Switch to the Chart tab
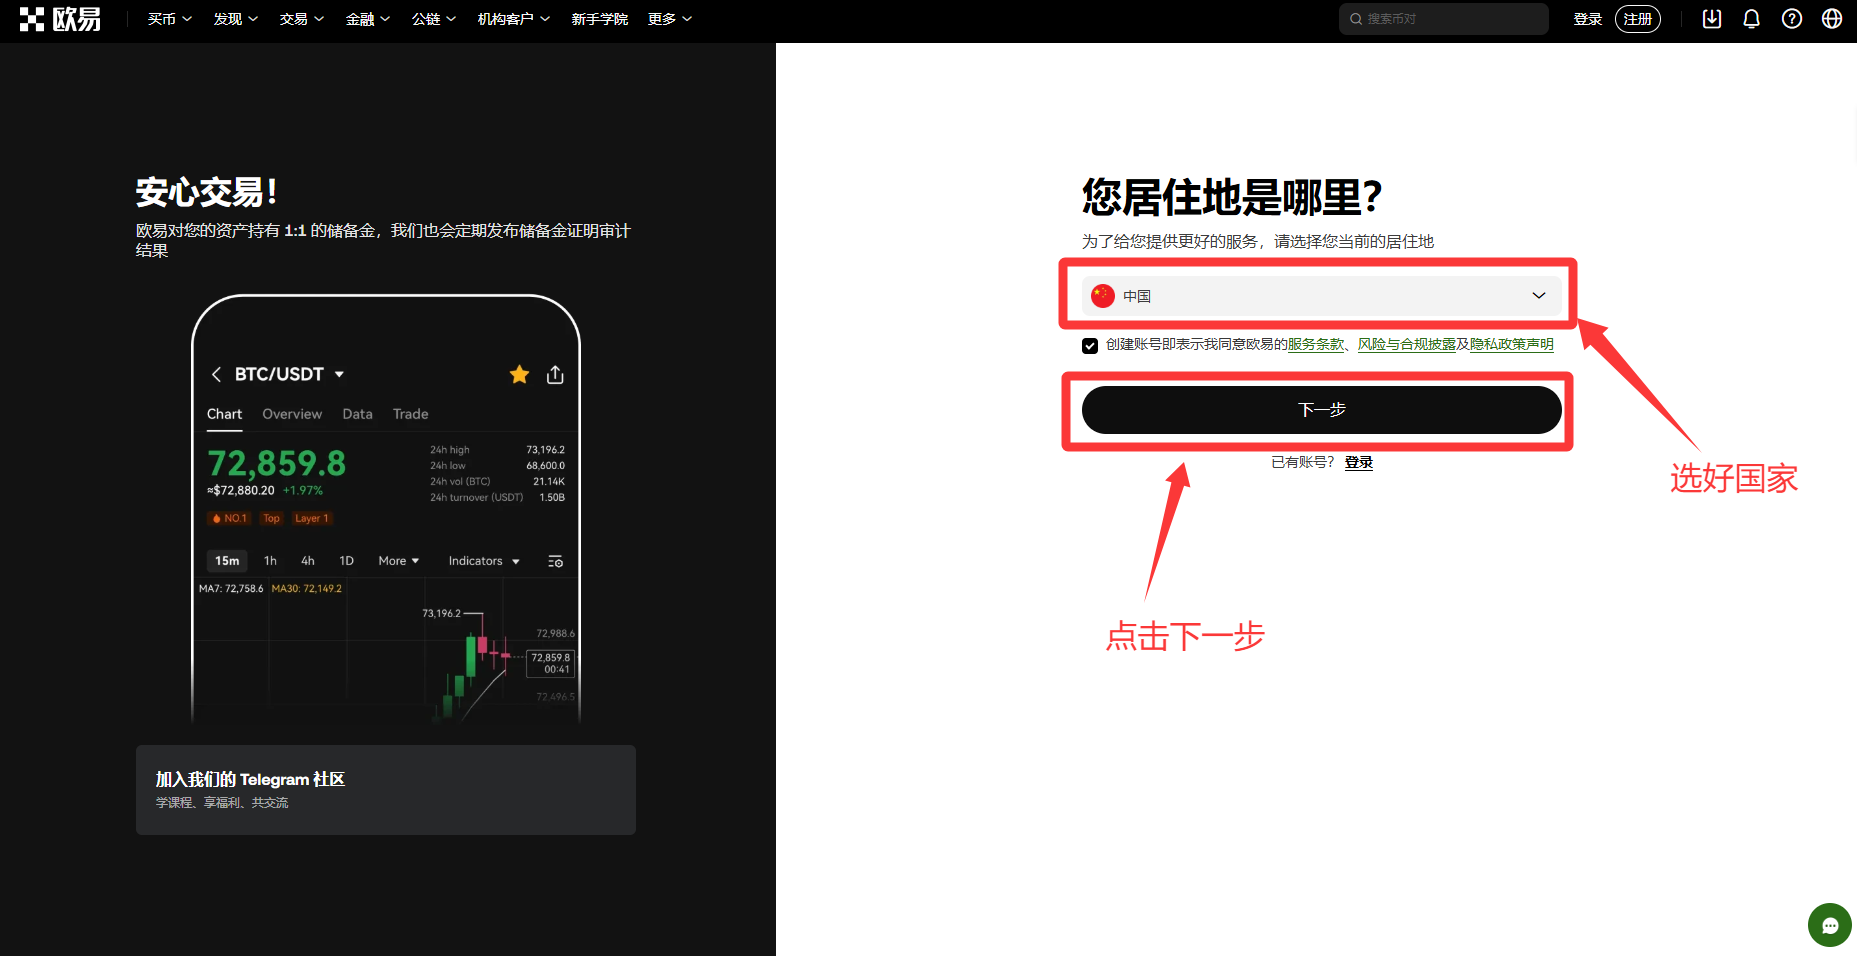 point(225,414)
